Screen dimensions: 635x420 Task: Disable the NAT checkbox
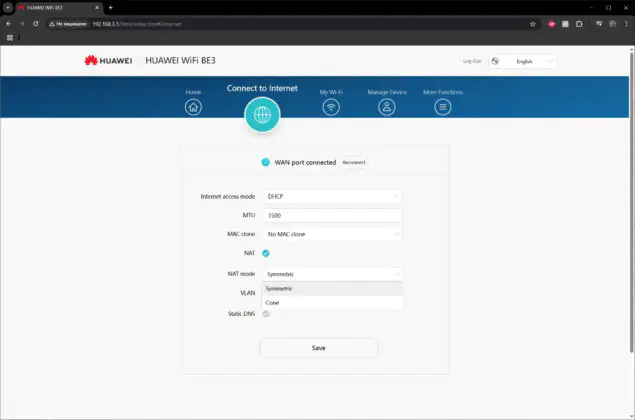(266, 253)
